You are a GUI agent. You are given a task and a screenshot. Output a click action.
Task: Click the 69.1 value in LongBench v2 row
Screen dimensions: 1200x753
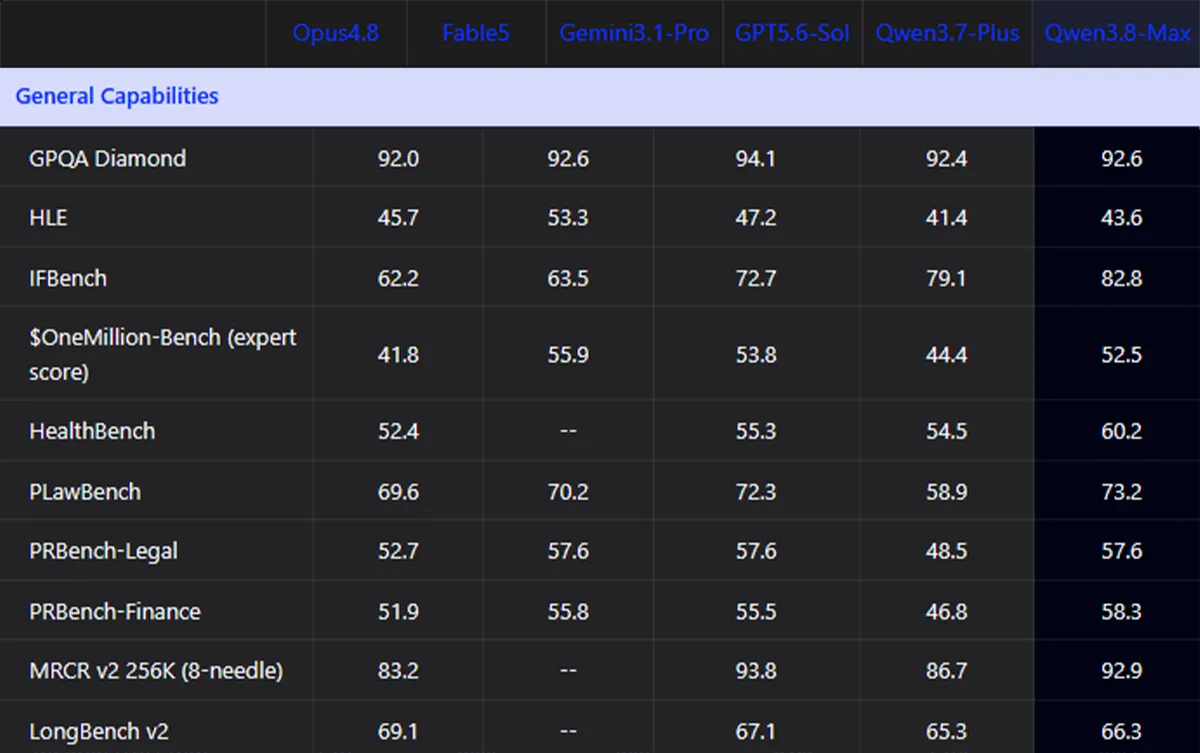(x=398, y=731)
